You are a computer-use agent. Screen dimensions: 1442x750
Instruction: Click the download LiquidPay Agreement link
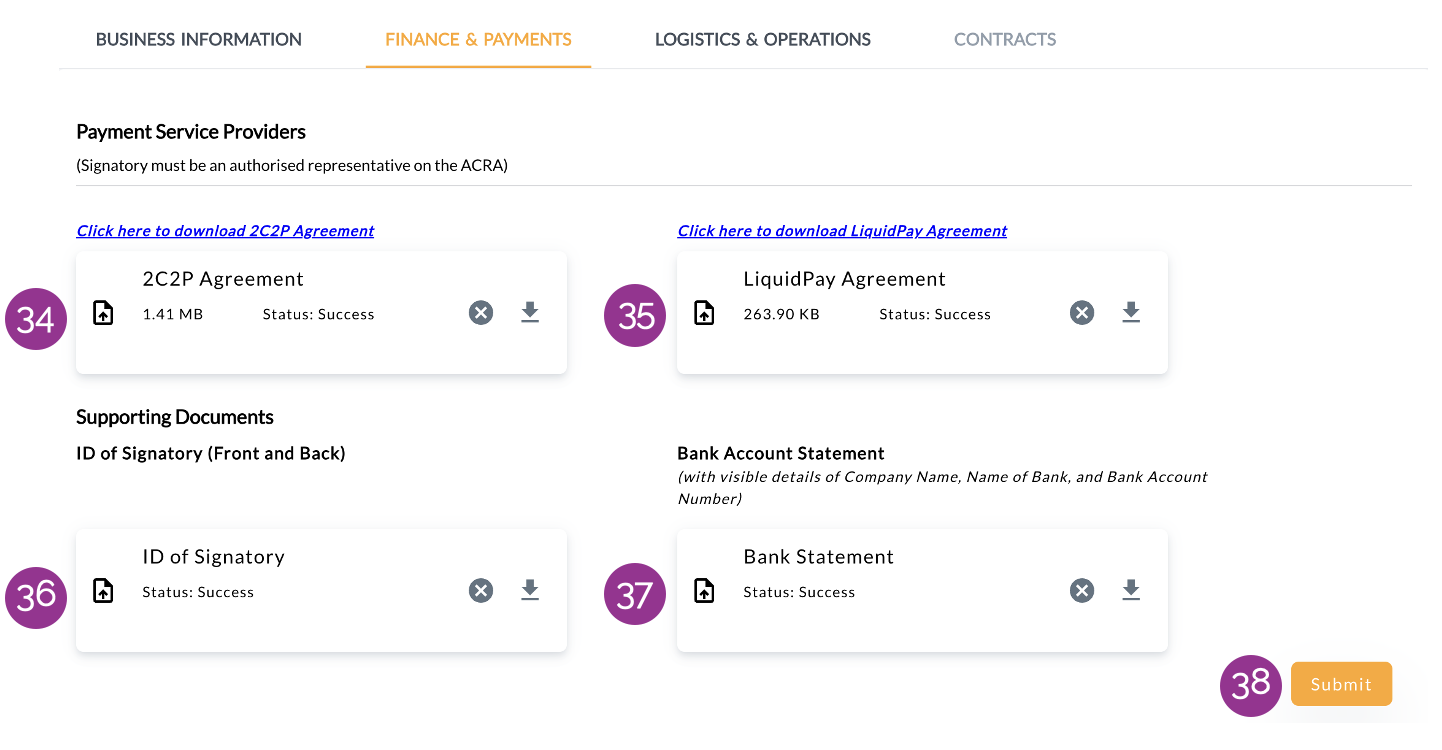coord(842,231)
